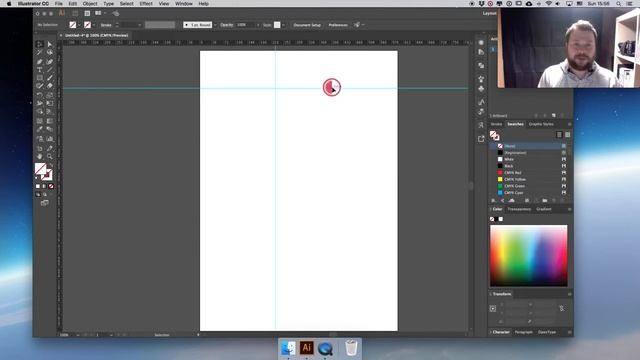640x360 pixels.
Task: Open the Apple menu
Action: point(9,4)
